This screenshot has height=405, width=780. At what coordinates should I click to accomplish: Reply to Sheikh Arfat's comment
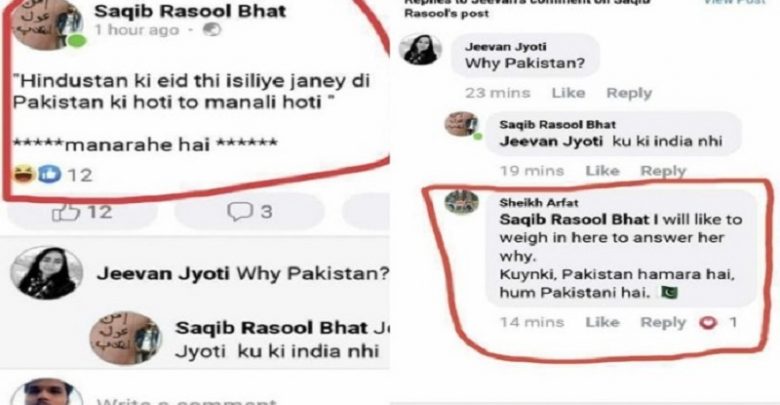(x=663, y=322)
